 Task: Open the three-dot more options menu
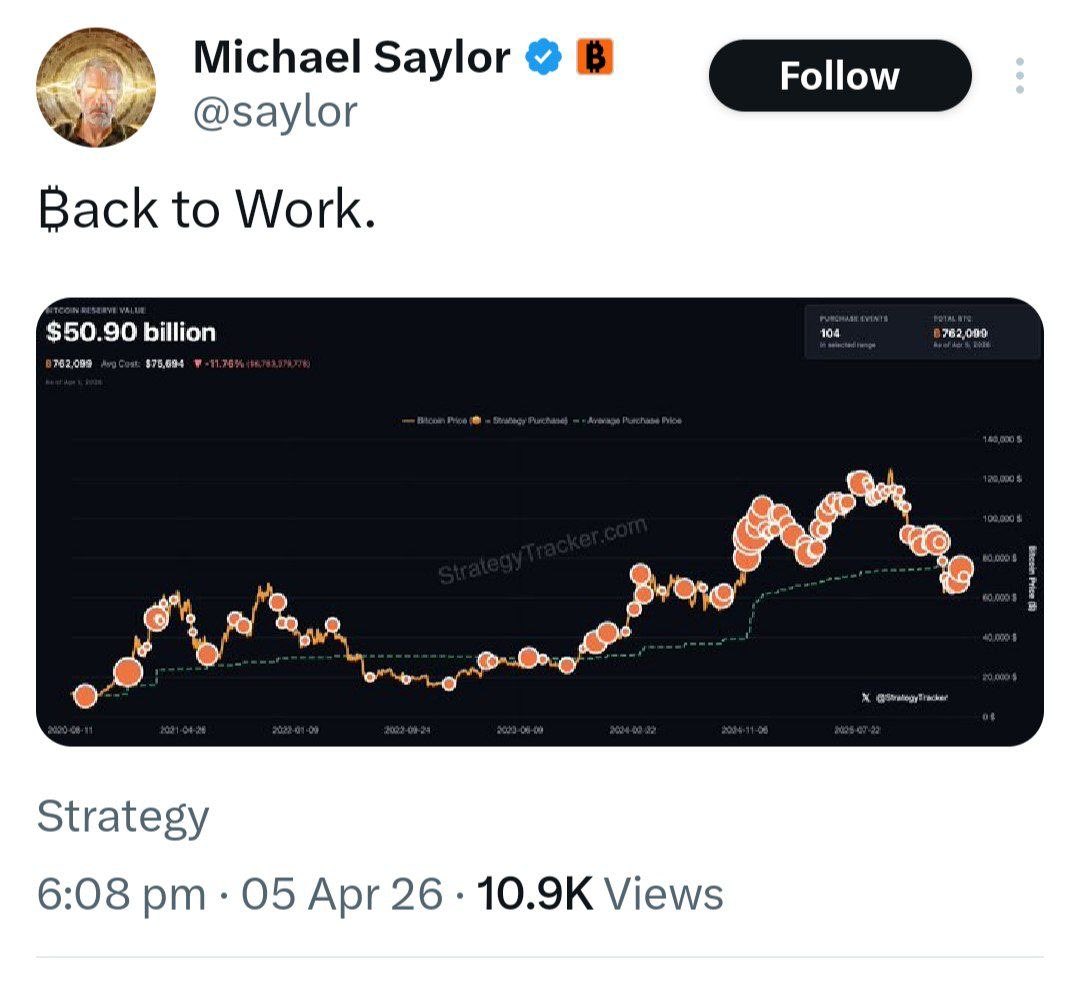coord(1019,76)
